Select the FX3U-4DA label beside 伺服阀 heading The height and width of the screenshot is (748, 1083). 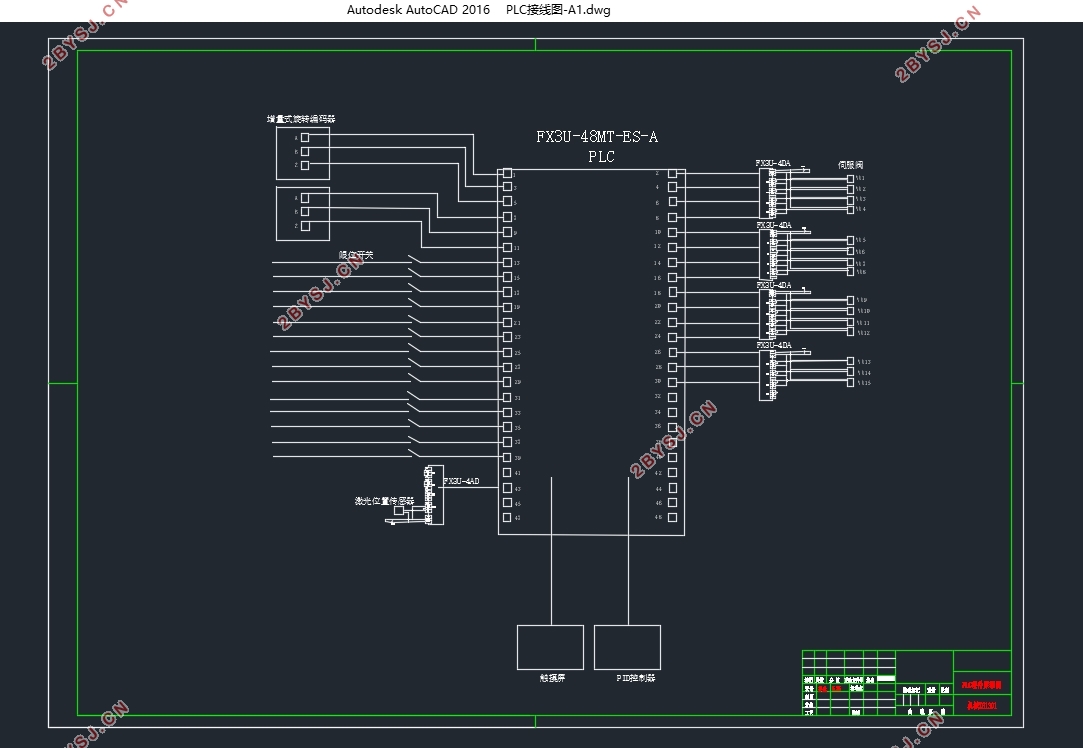point(773,163)
